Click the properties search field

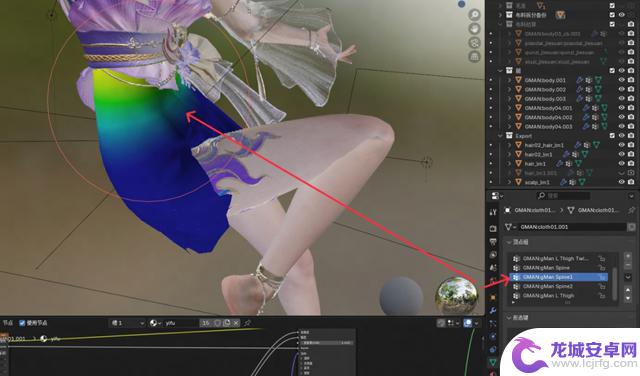click(563, 196)
